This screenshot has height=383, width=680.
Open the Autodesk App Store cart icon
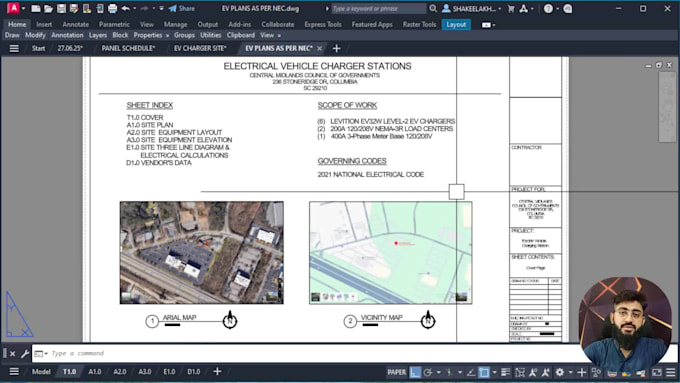(x=511, y=8)
